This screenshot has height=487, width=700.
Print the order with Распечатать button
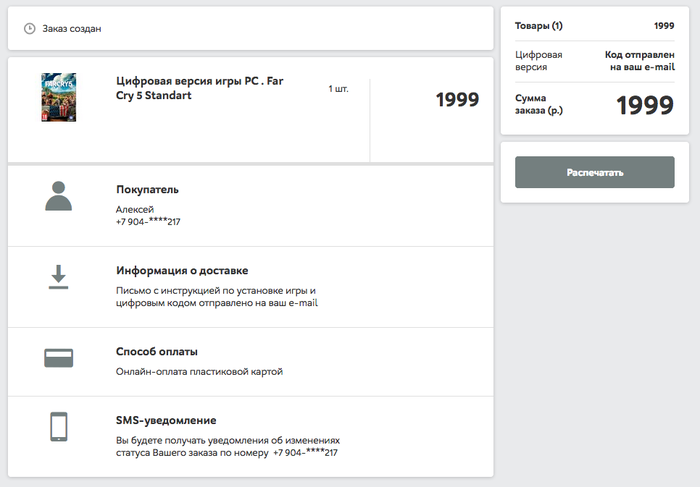coord(595,172)
